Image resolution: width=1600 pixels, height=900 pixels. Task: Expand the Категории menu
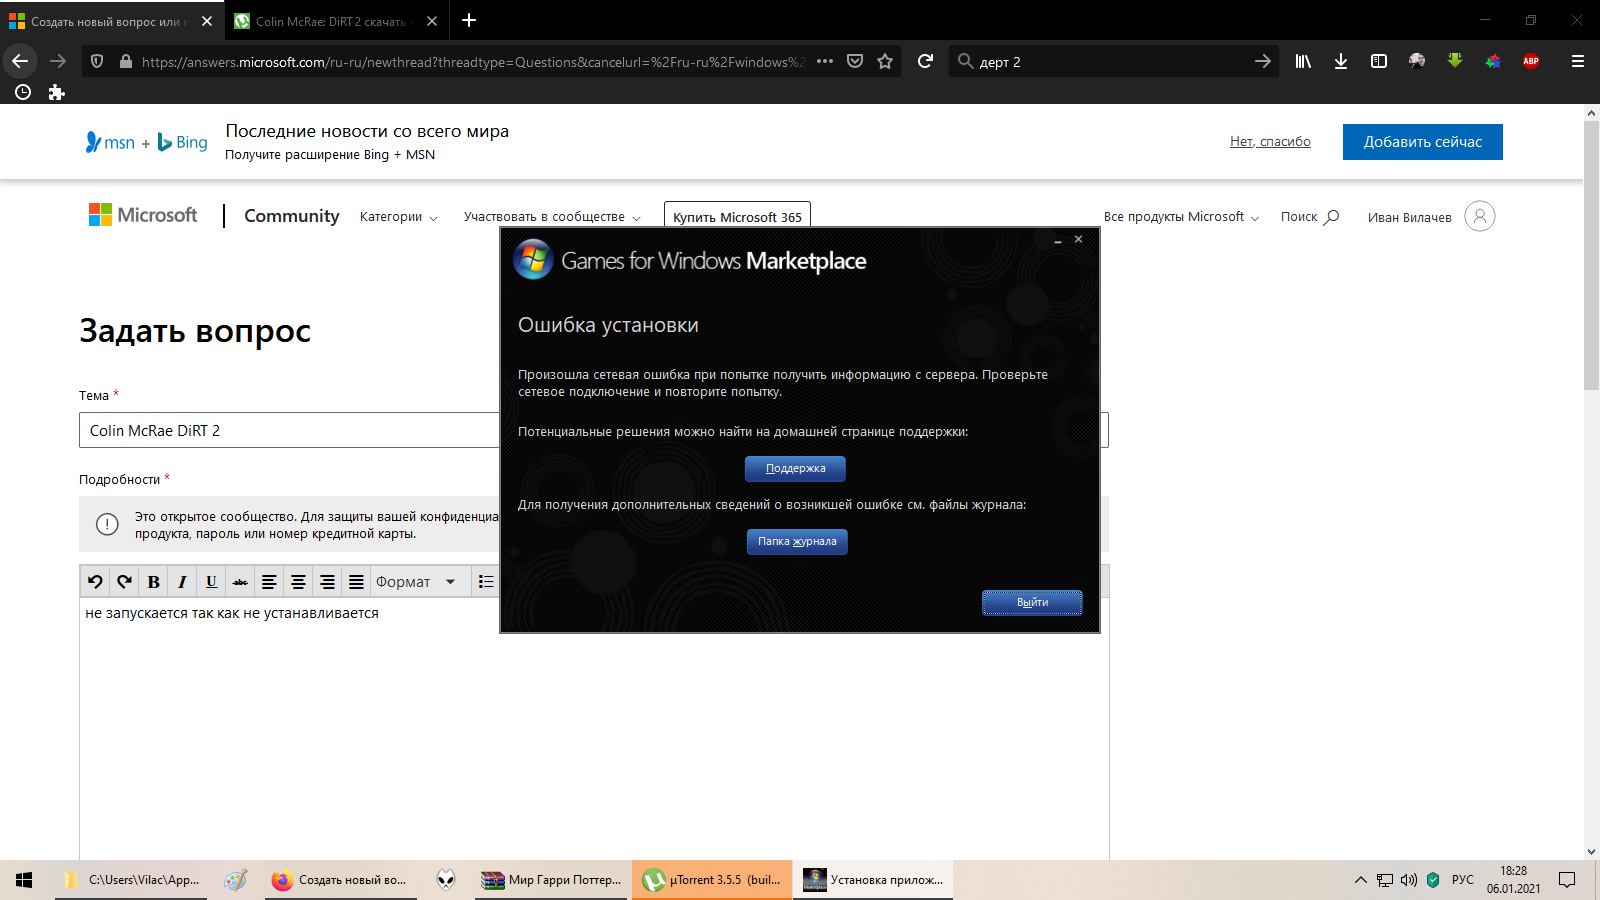pyautogui.click(x=398, y=217)
